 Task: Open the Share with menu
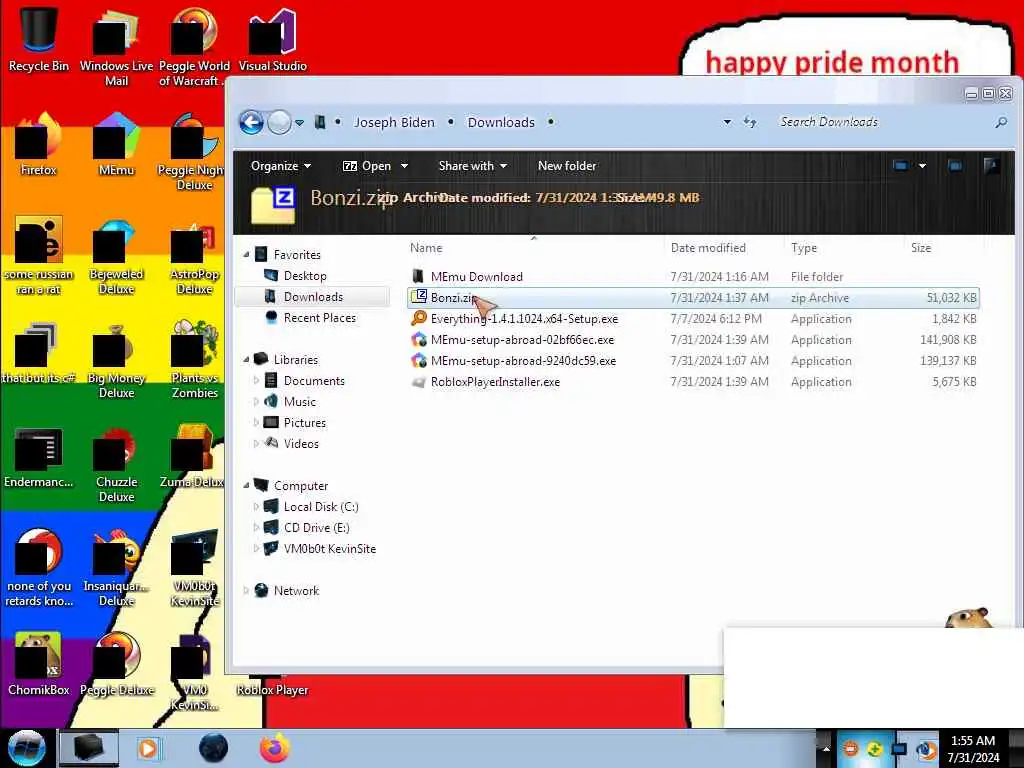473,166
